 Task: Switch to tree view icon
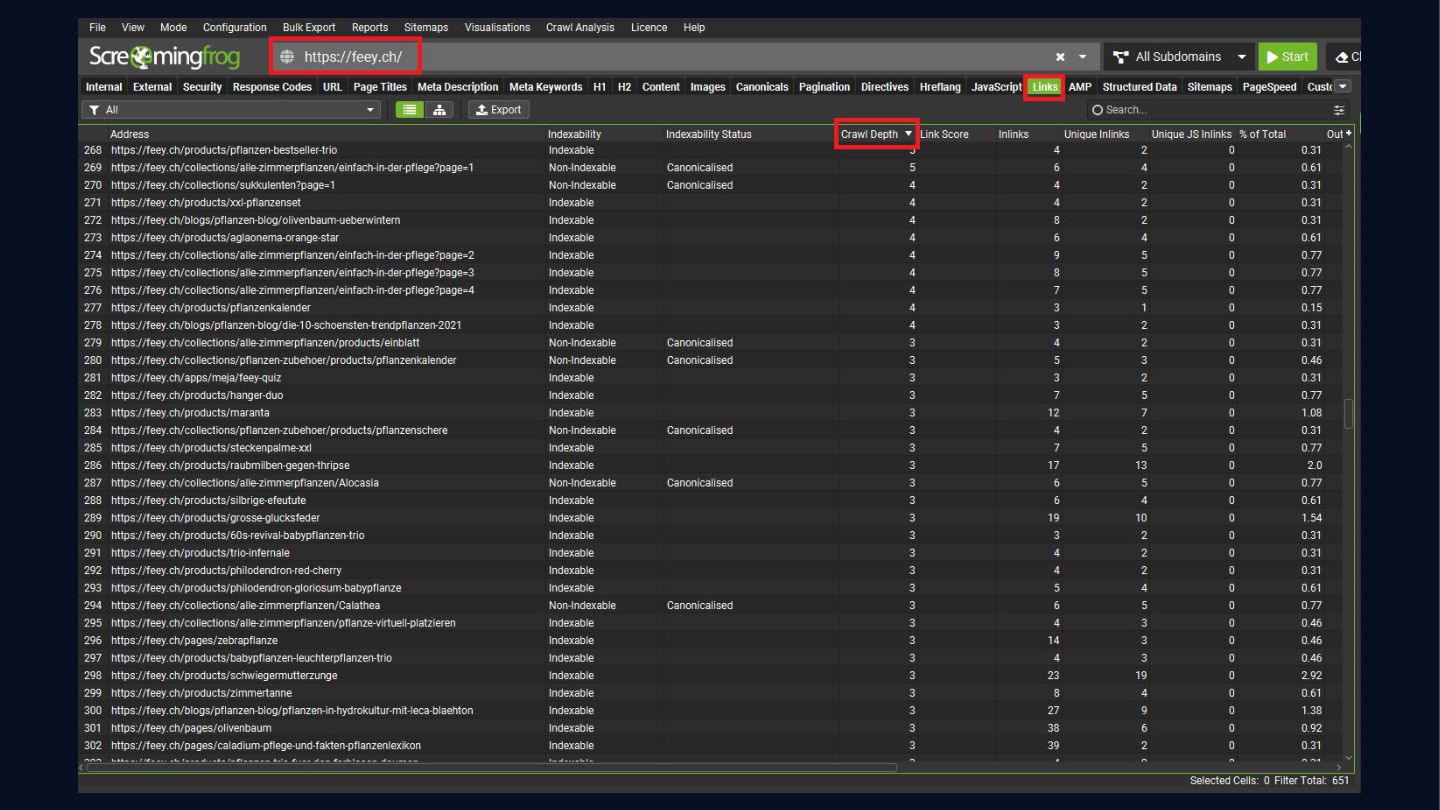tap(439, 110)
